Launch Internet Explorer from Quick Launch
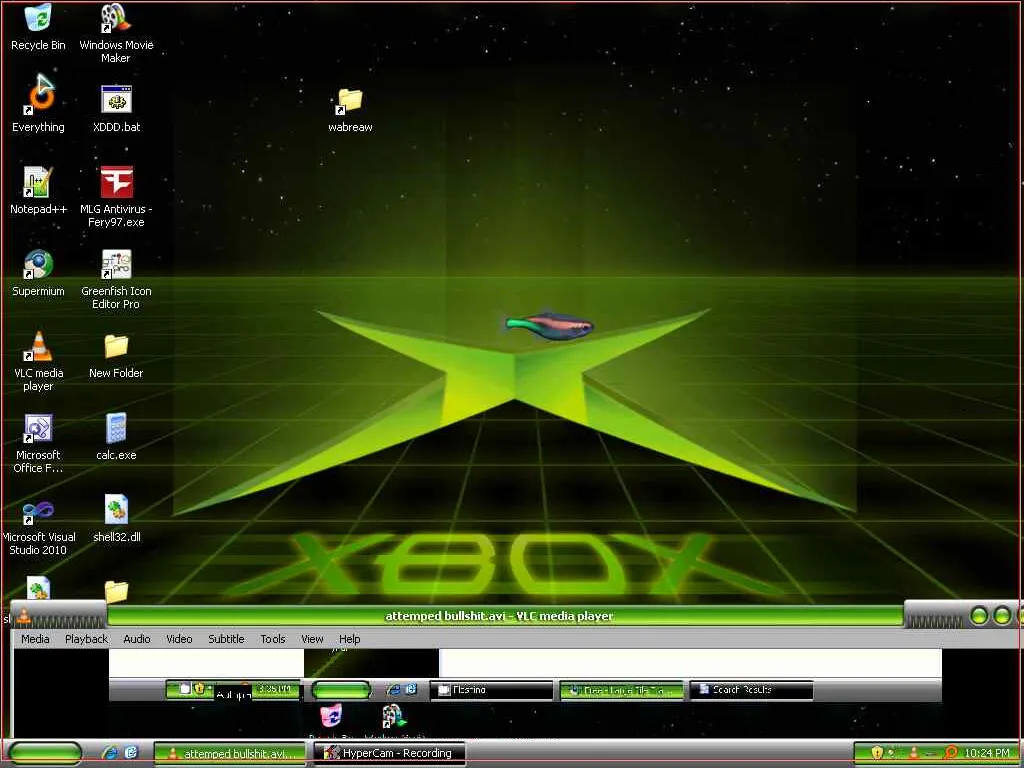The image size is (1024, 768). click(110, 753)
